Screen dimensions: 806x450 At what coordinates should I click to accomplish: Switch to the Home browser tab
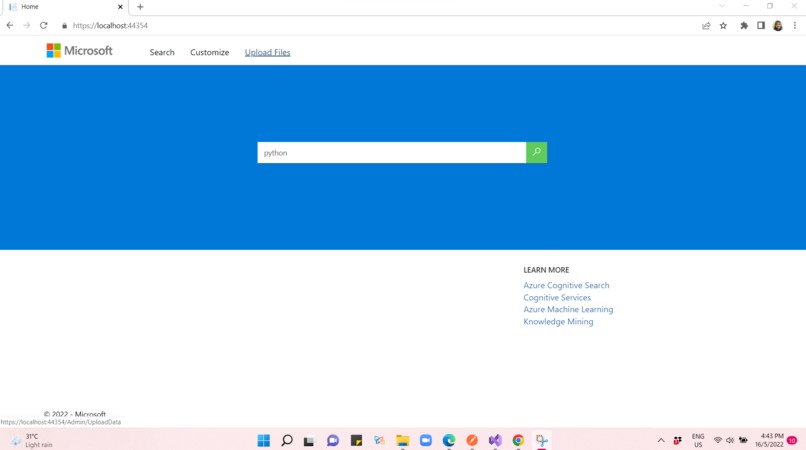tap(64, 7)
